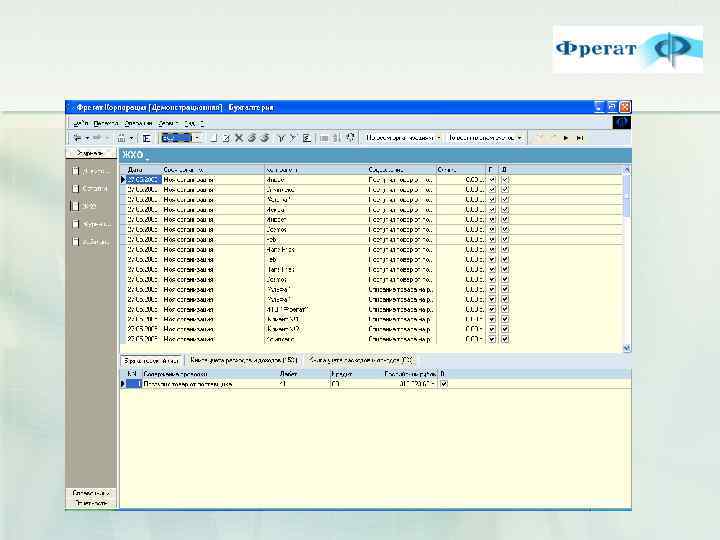Click the back navigation arrow icon

[x=78, y=138]
